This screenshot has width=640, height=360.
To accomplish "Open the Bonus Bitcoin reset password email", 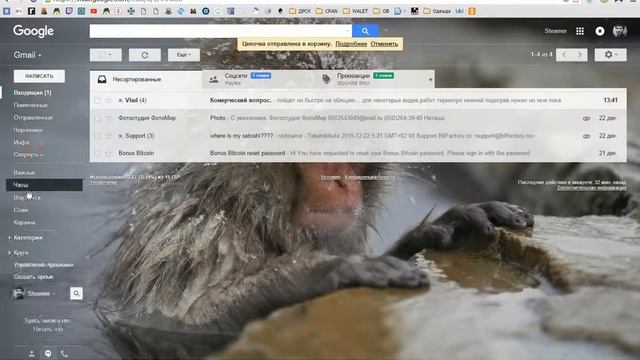I will point(358,153).
